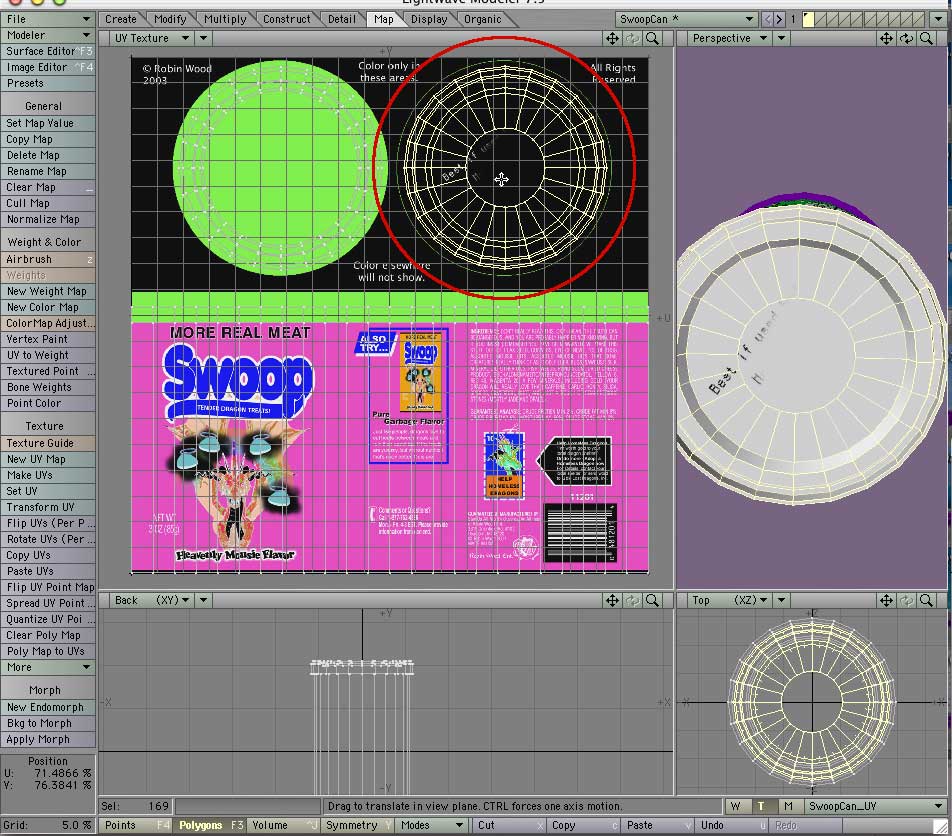Click the zoom magnifier in UV Texture viewport
Viewport: 952px width, 836px height.
click(x=652, y=38)
